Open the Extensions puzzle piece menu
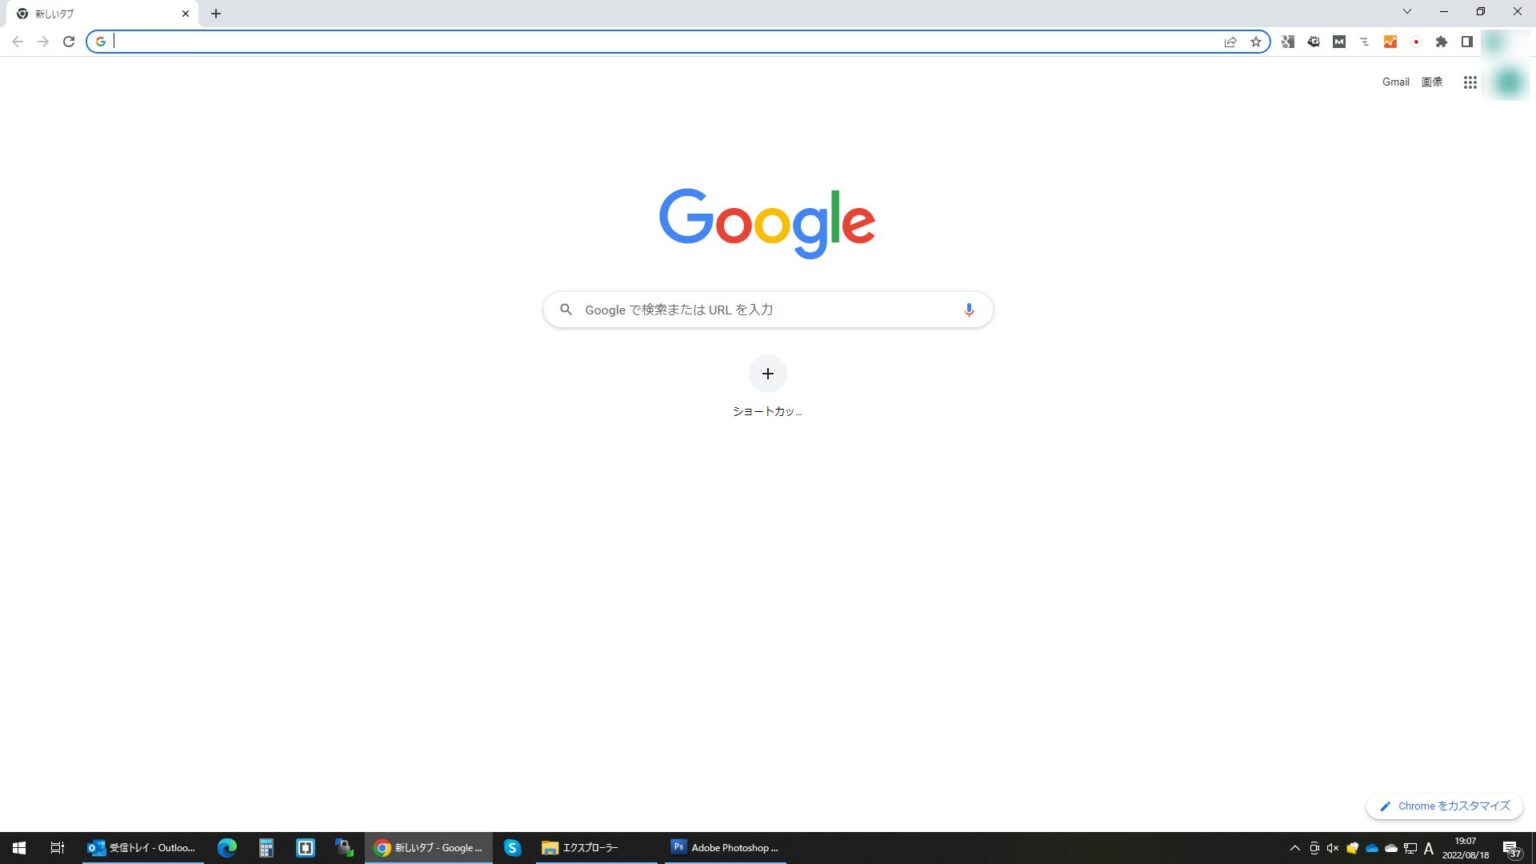1536x864 pixels. [x=1441, y=42]
